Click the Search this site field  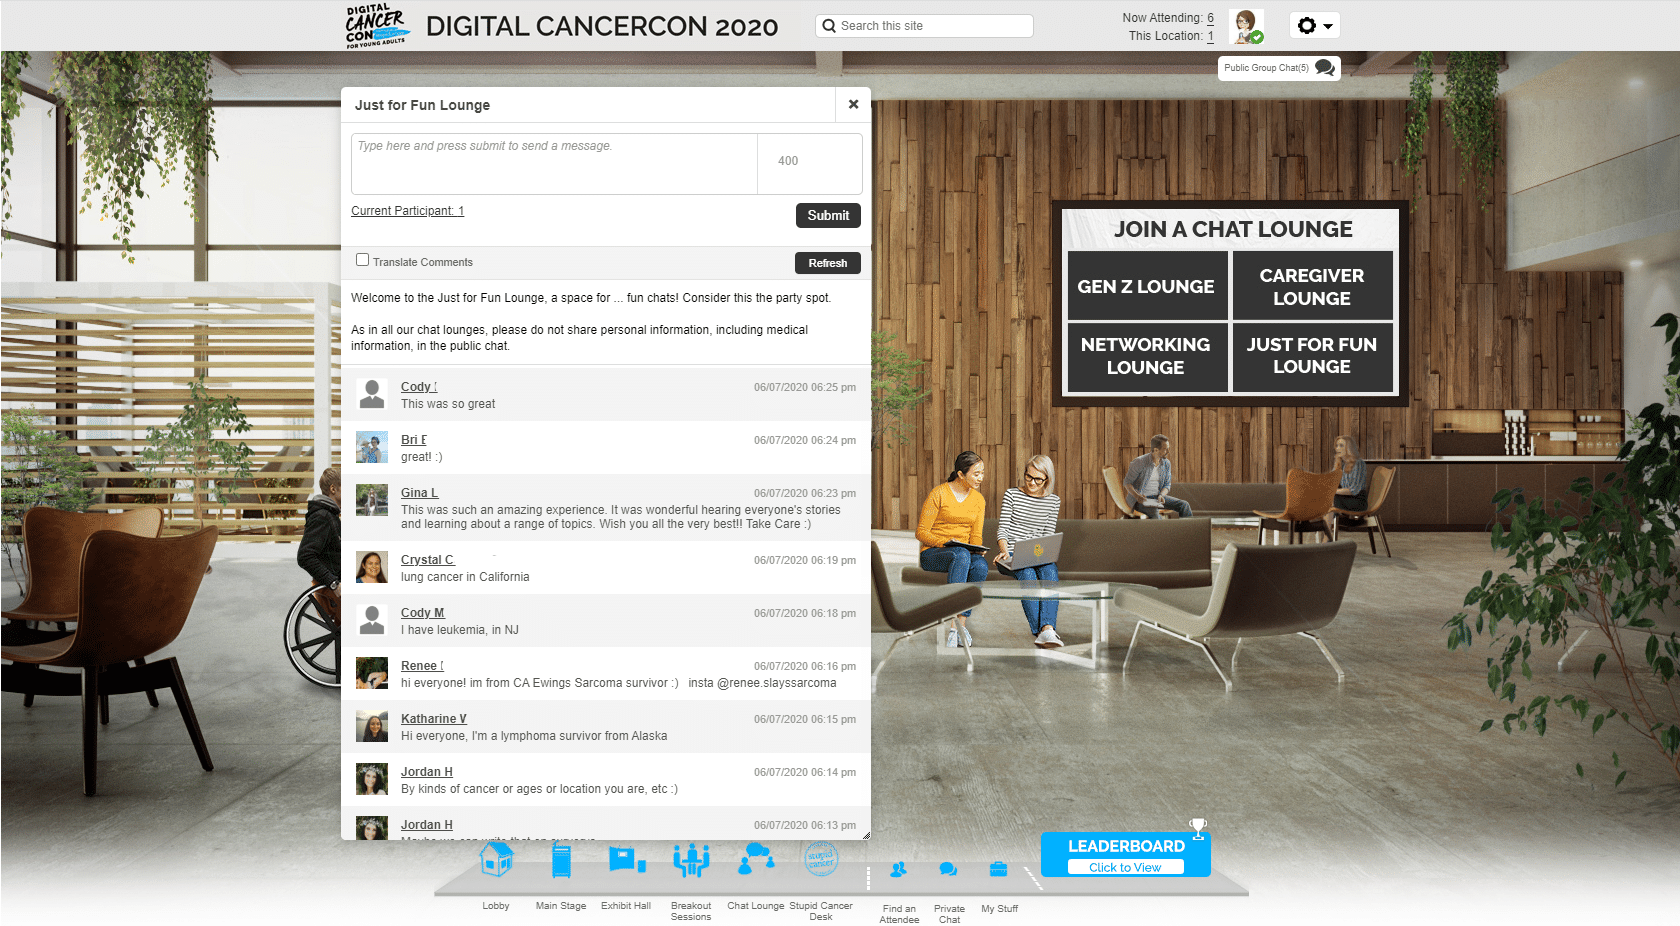[x=925, y=26]
